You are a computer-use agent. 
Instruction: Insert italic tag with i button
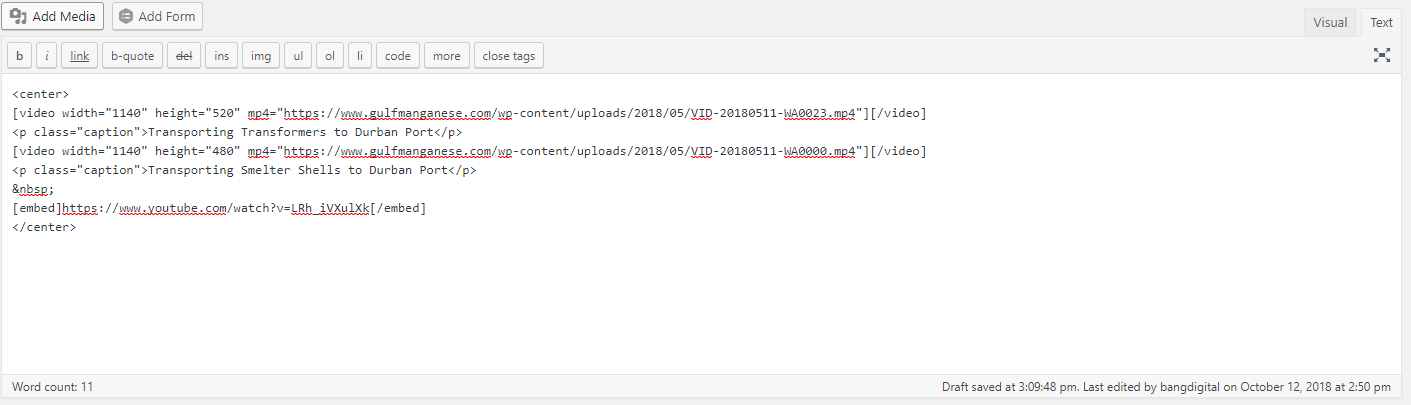point(47,56)
